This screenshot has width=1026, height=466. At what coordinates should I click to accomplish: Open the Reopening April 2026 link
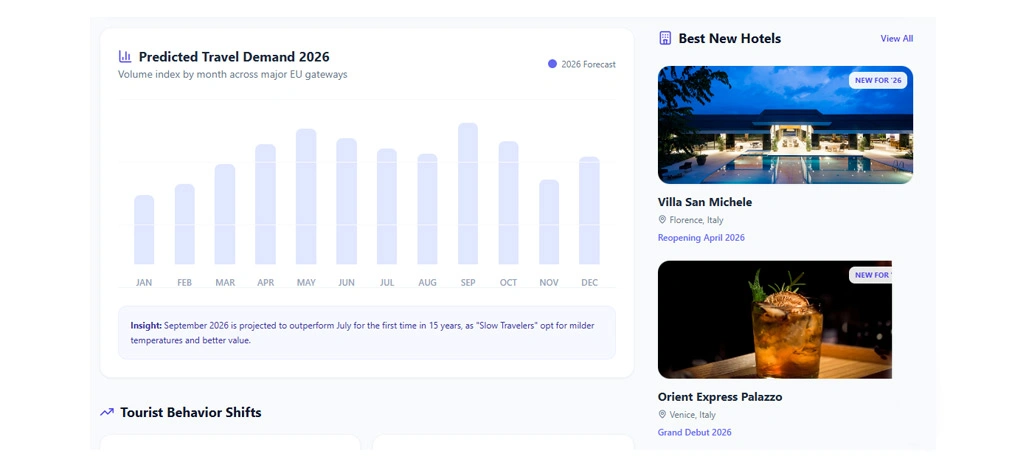[701, 238]
